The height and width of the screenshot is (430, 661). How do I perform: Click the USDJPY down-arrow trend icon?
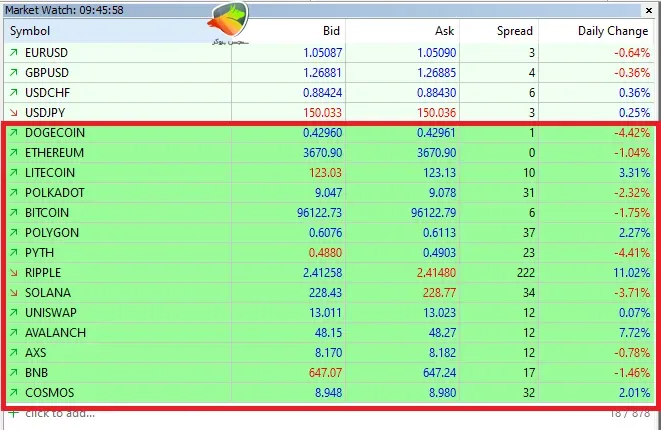click(13, 113)
